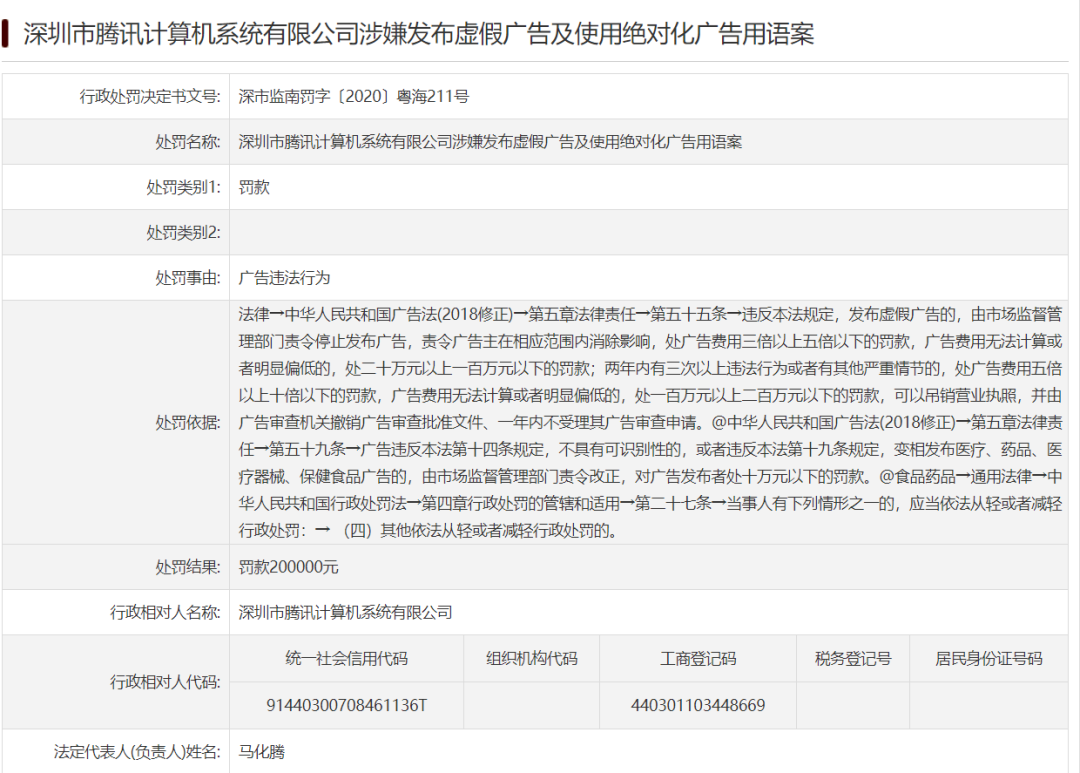This screenshot has width=1080, height=773.
Task: Click the column header 税务登记号
Action: pyautogui.click(x=853, y=659)
